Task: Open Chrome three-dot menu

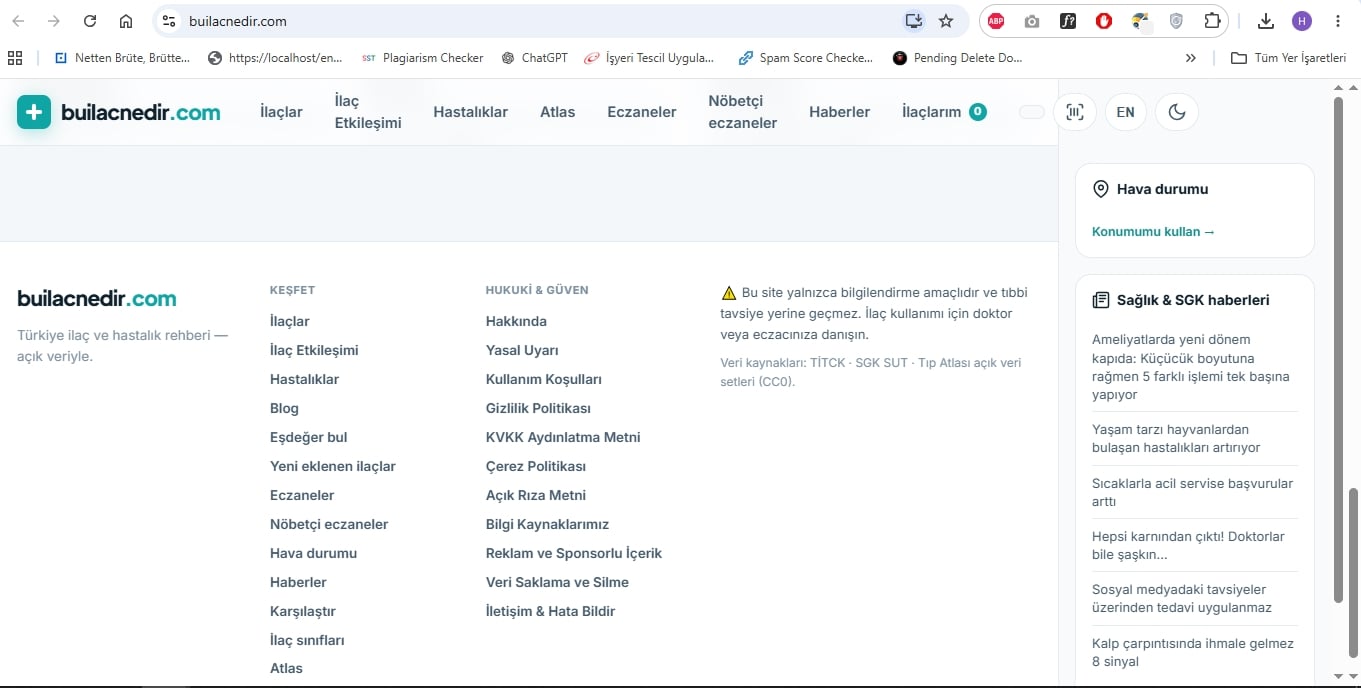Action: pos(1338,21)
